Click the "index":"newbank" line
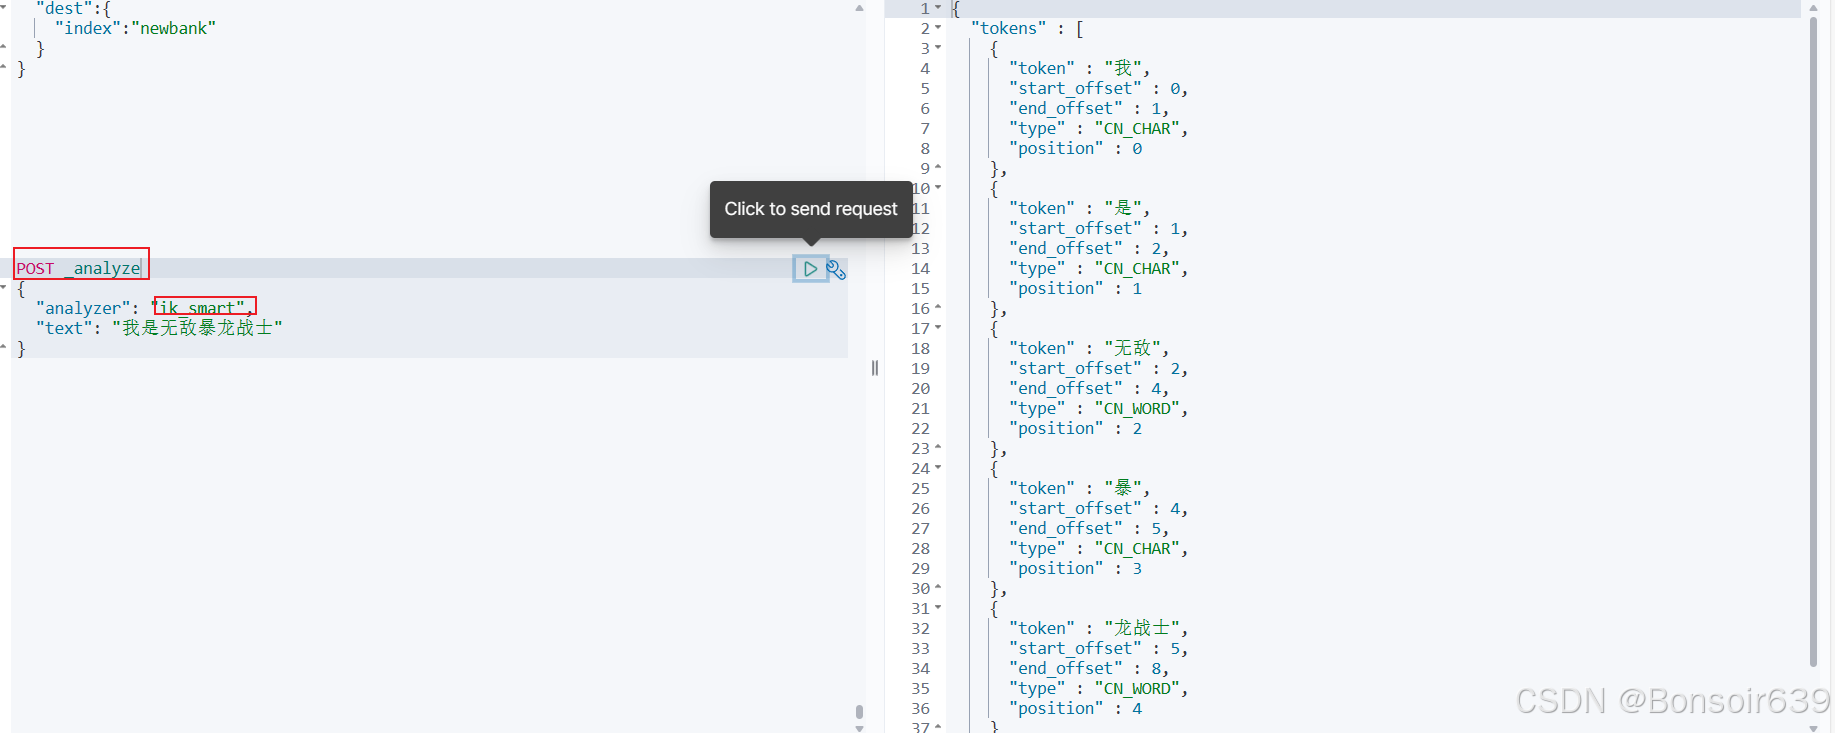The width and height of the screenshot is (1835, 733). pyautogui.click(x=135, y=28)
